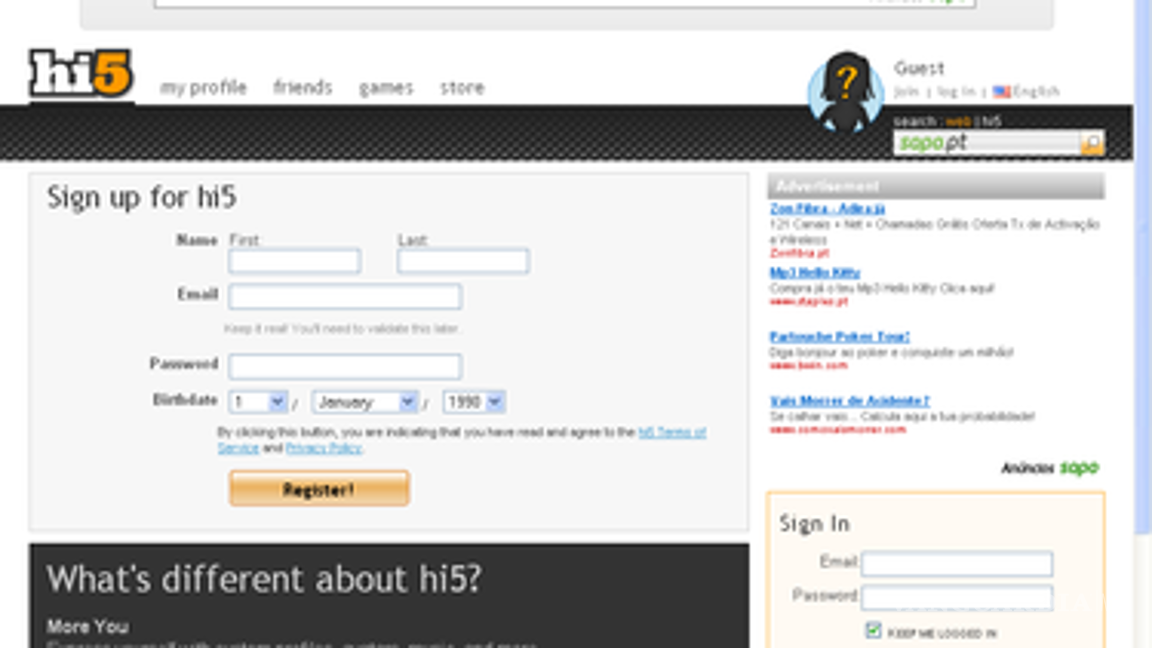Viewport: 1152px width, 648px height.
Task: Focus the First name input field
Action: (294, 261)
